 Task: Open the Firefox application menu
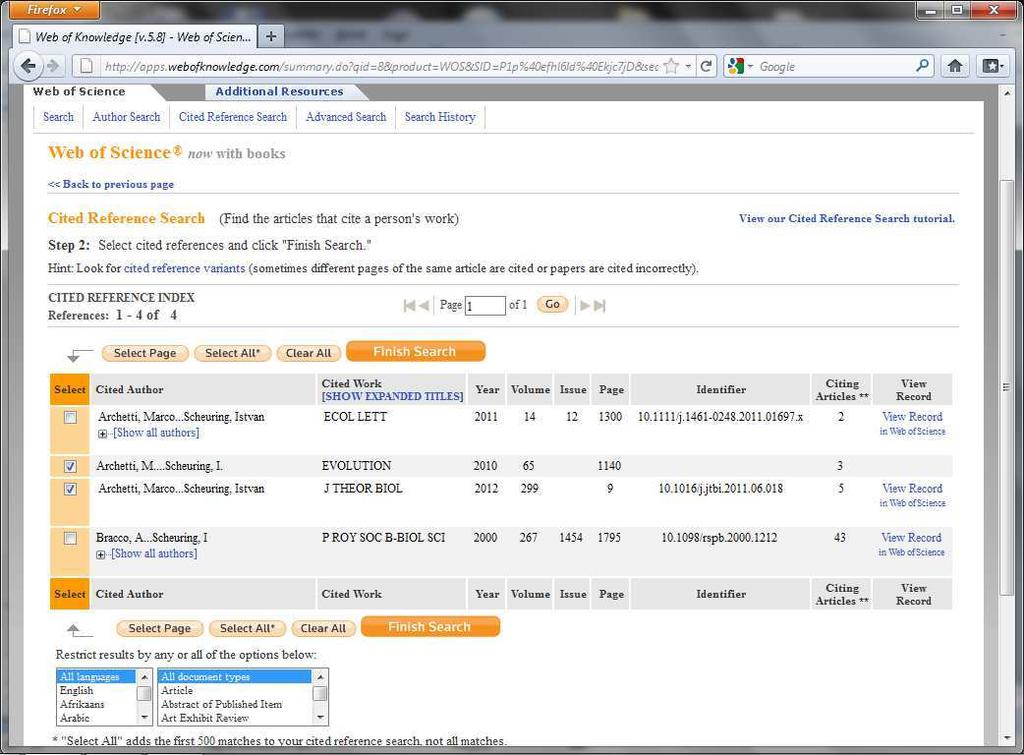[x=54, y=10]
